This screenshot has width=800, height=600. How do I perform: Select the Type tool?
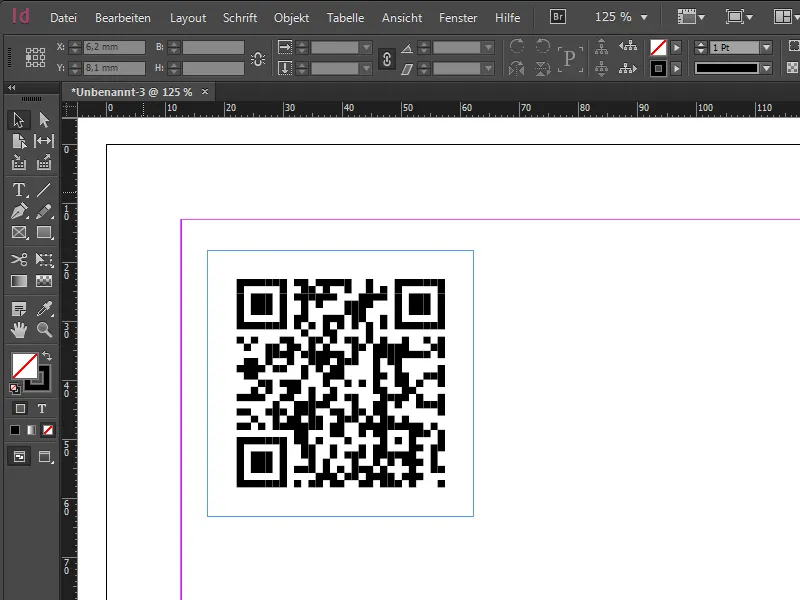(18, 189)
